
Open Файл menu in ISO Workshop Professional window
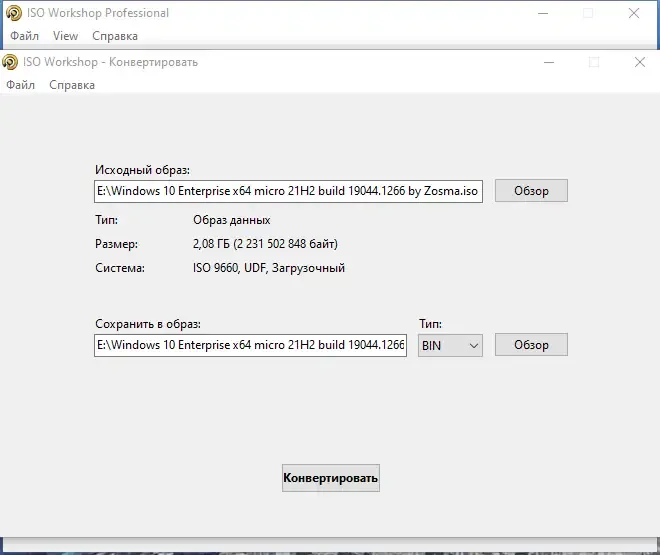(x=24, y=36)
